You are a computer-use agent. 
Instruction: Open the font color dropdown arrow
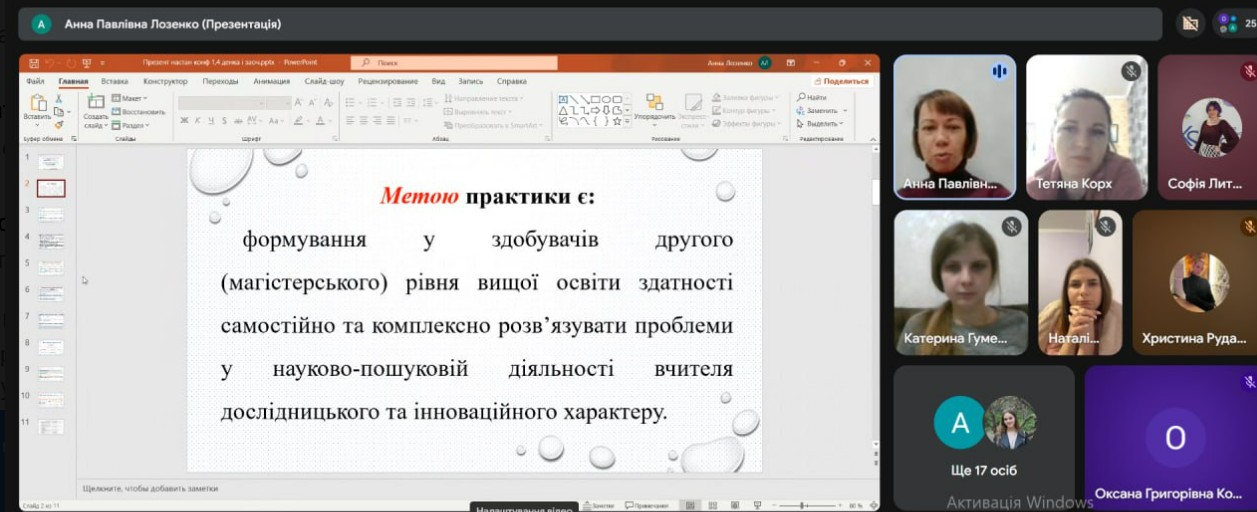[x=331, y=120]
